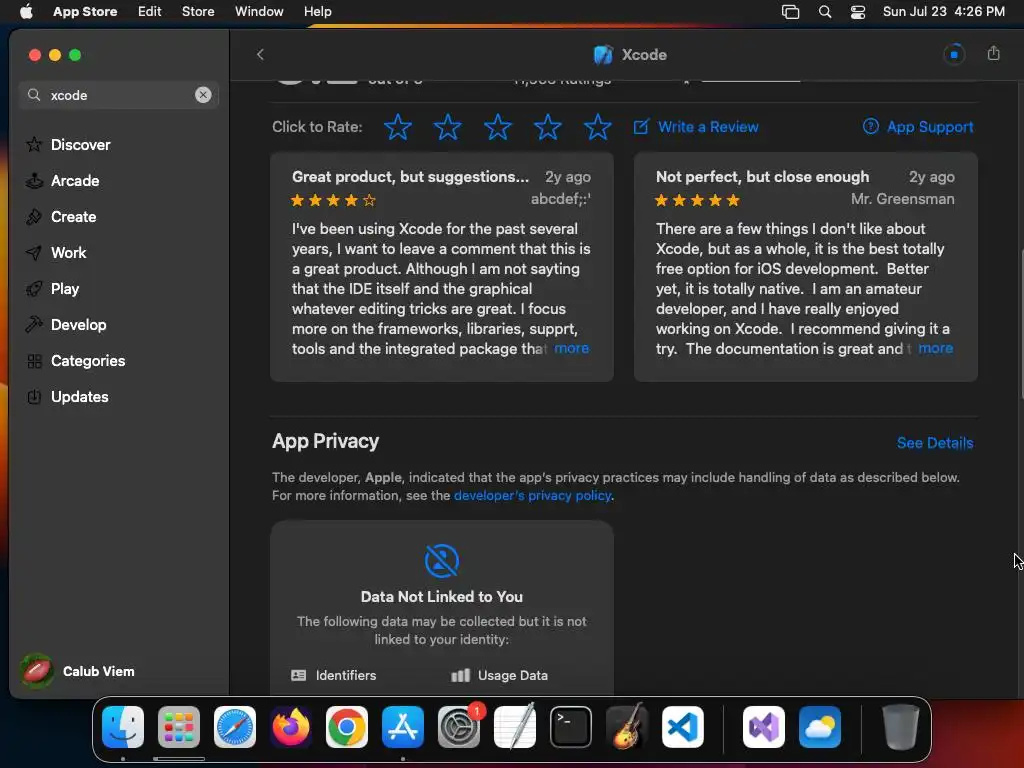
Task: Open TextEdit from the Dock
Action: [515, 727]
